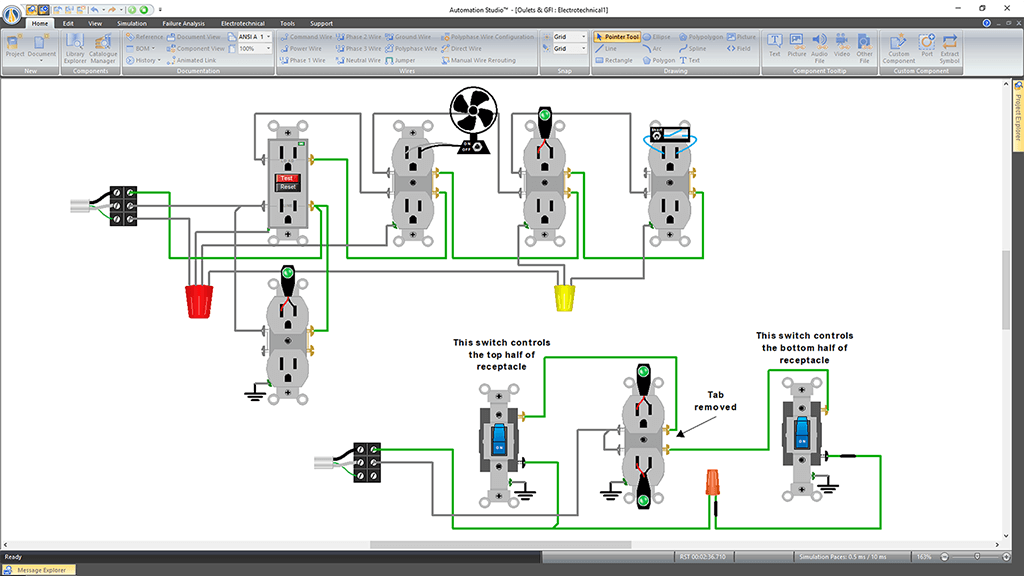Screen dimensions: 1024x576
Task: Switch to the Simulation ribbon tab
Action: pyautogui.click(x=131, y=22)
